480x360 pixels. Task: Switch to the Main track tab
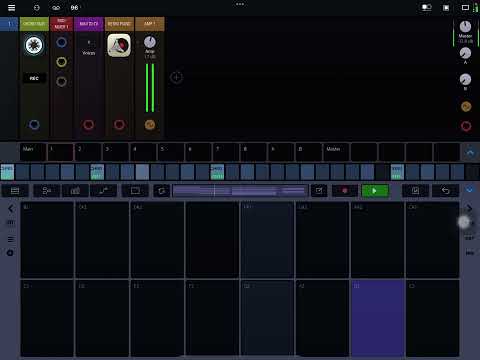(x=33, y=152)
